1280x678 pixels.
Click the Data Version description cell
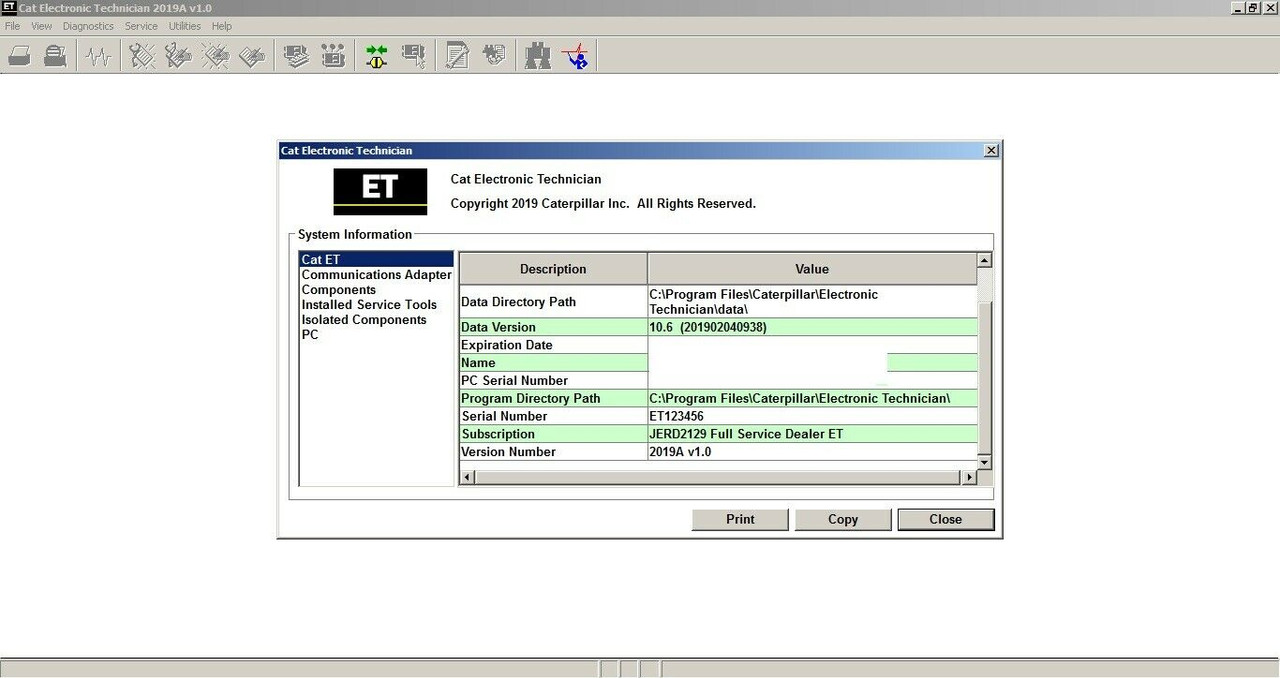pyautogui.click(x=553, y=327)
